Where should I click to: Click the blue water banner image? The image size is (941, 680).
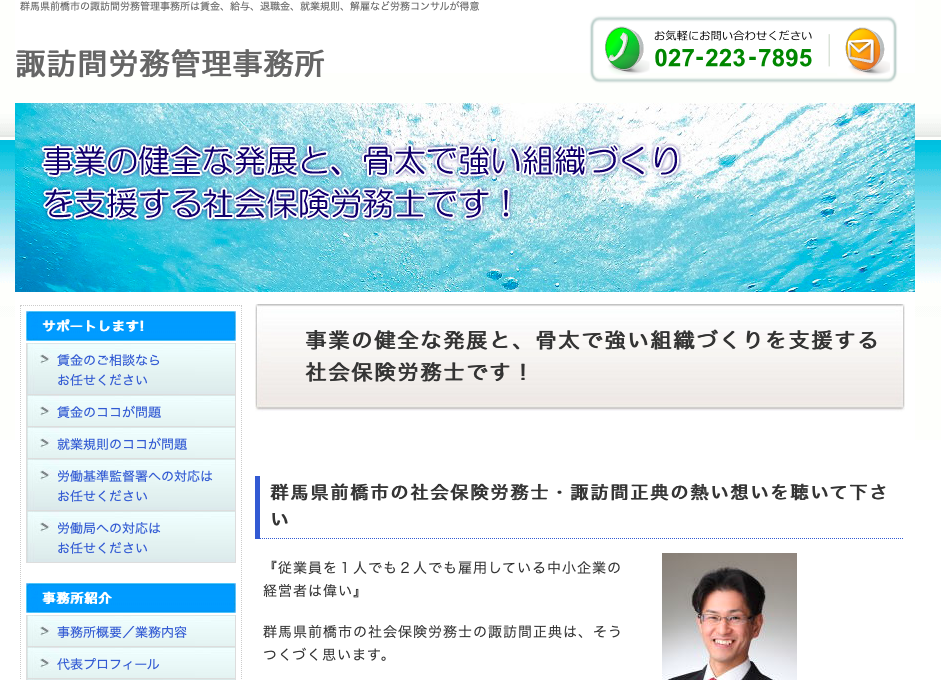[x=464, y=197]
